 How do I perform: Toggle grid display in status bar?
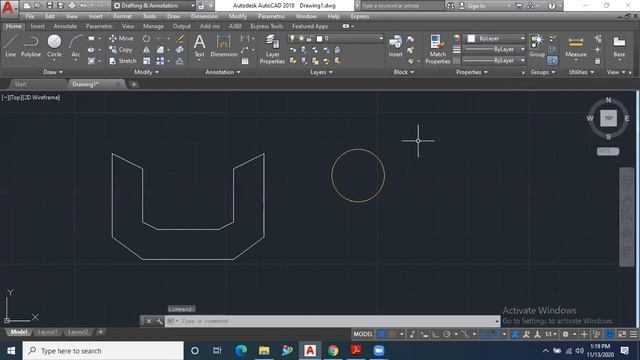point(381,334)
